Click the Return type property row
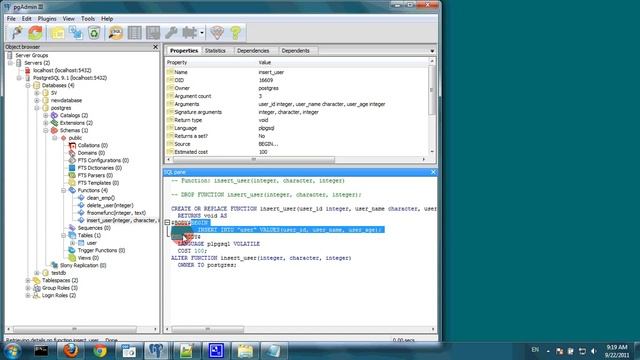This screenshot has width=640, height=360. click(297, 120)
